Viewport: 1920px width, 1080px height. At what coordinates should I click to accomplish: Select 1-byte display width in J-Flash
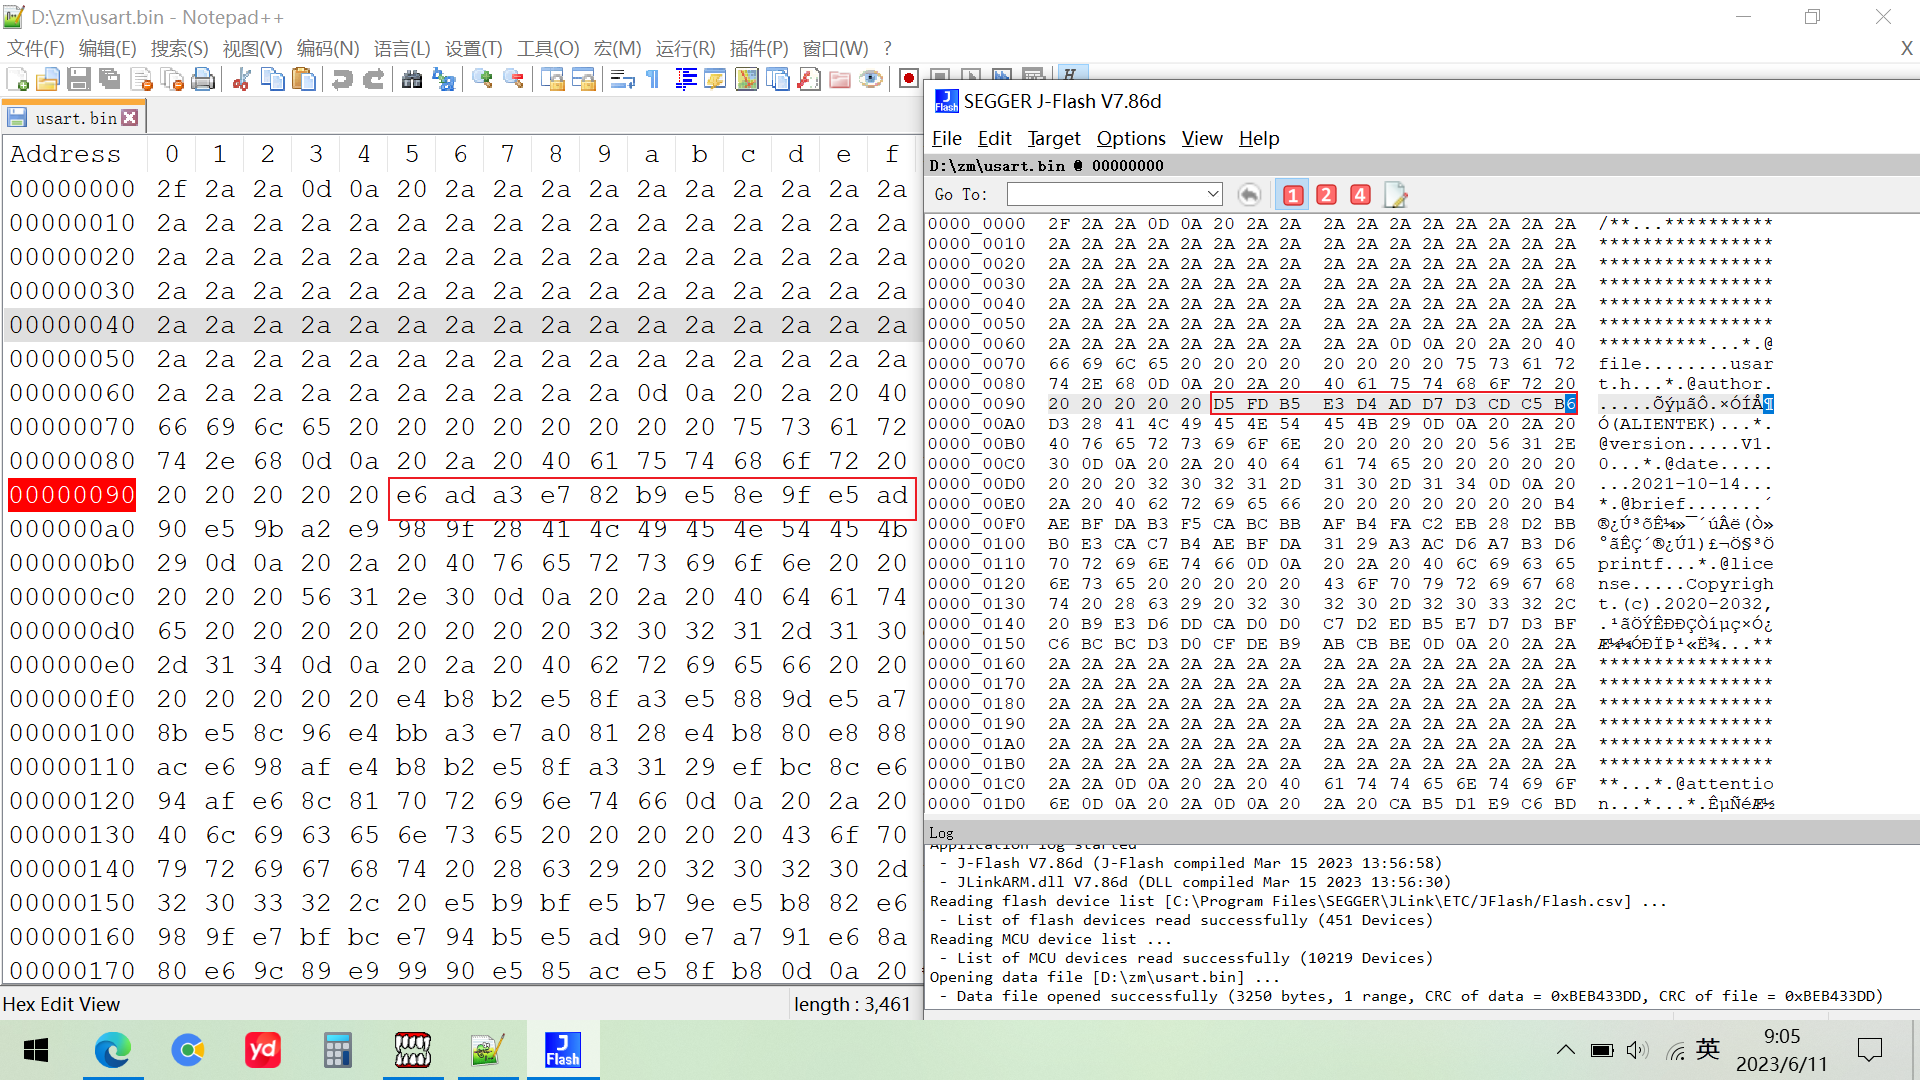[1293, 195]
